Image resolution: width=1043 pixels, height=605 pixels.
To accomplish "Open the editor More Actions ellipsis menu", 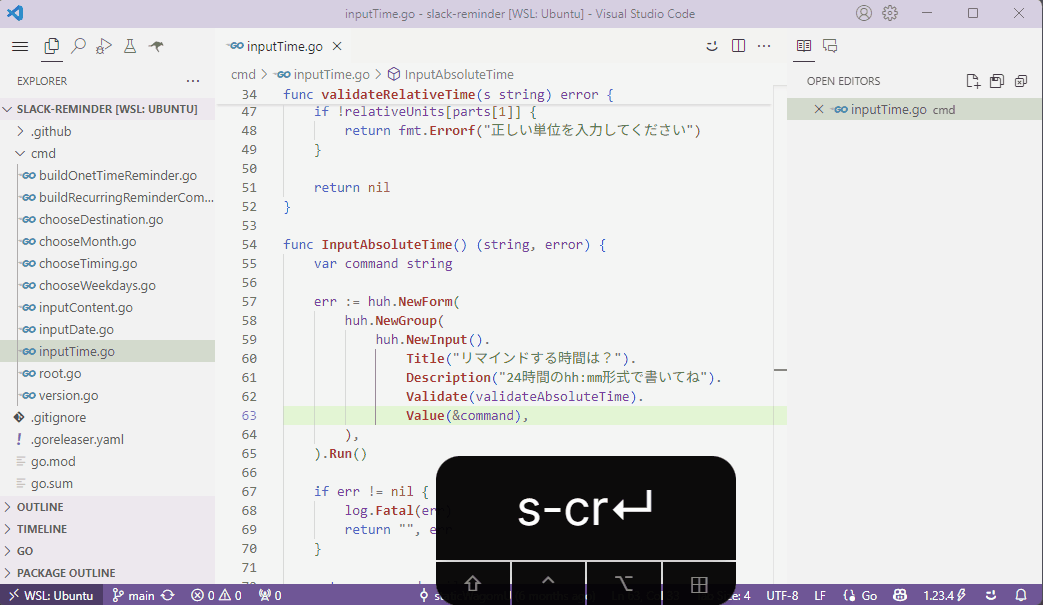I will click(764, 46).
